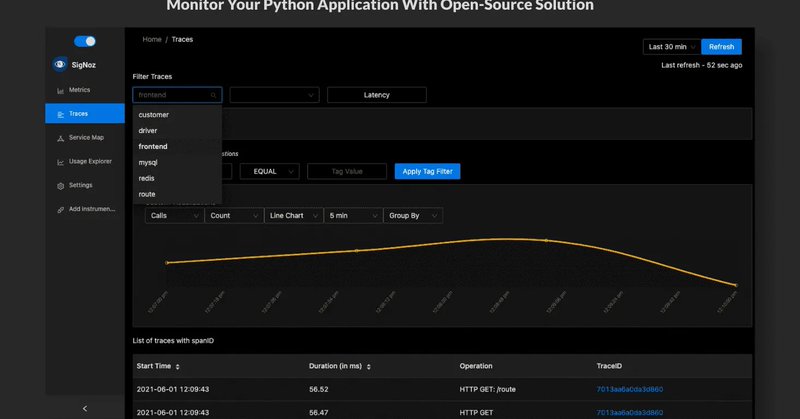Open the Line Chart type dropdown
This screenshot has width=800, height=419.
point(294,216)
